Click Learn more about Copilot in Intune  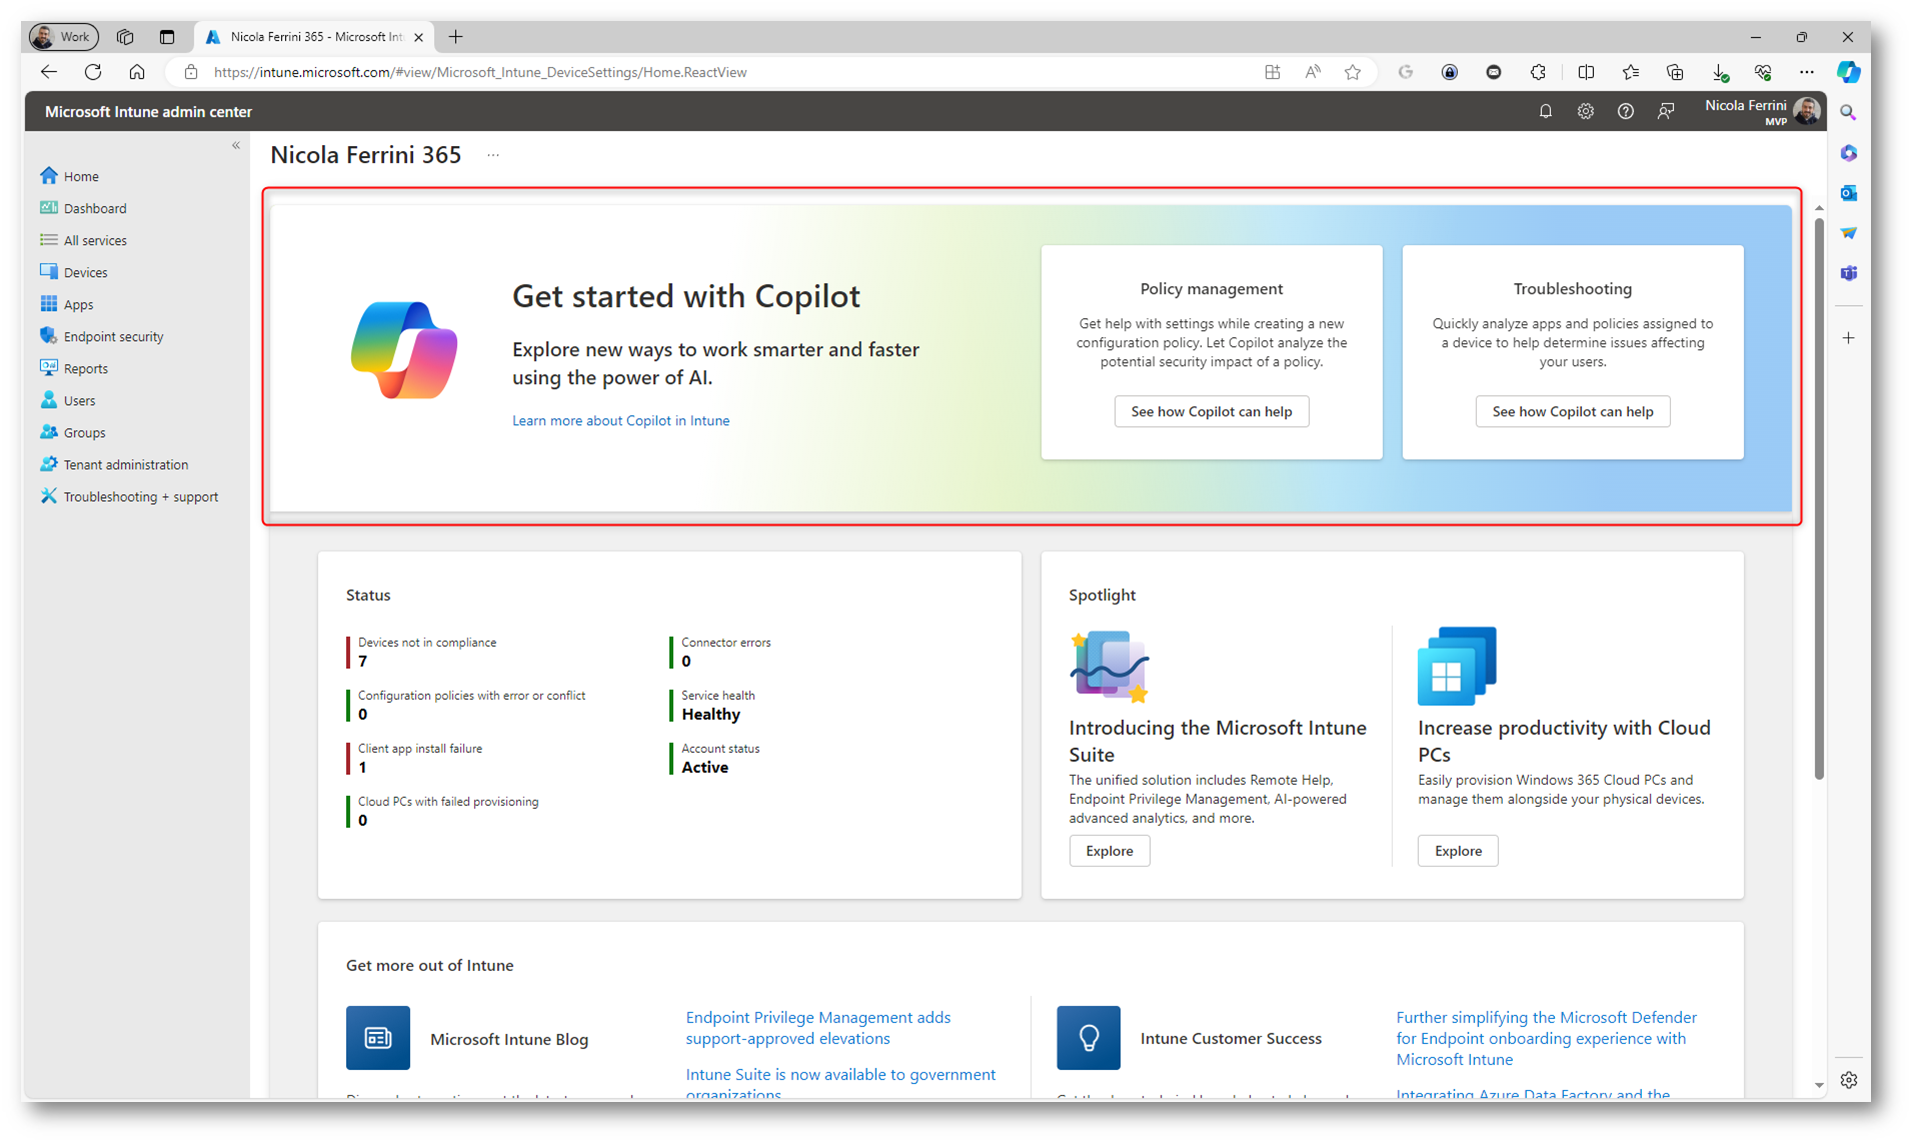tap(620, 420)
